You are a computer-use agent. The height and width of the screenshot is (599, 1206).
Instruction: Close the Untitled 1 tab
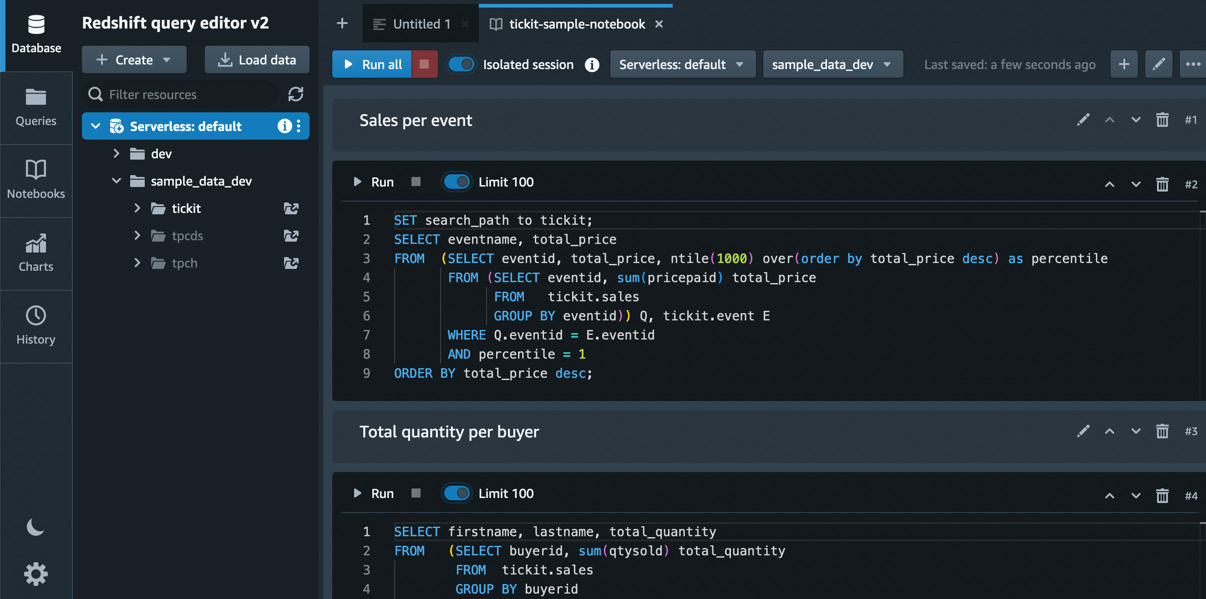click(x=465, y=24)
